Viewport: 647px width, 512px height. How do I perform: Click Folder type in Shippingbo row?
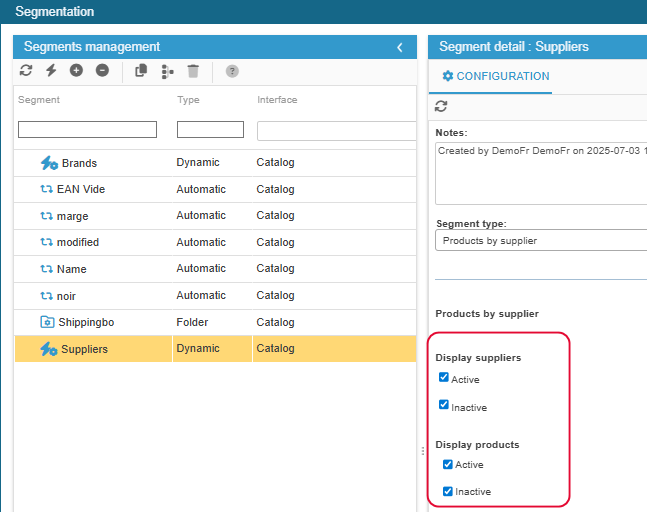[x=192, y=322]
